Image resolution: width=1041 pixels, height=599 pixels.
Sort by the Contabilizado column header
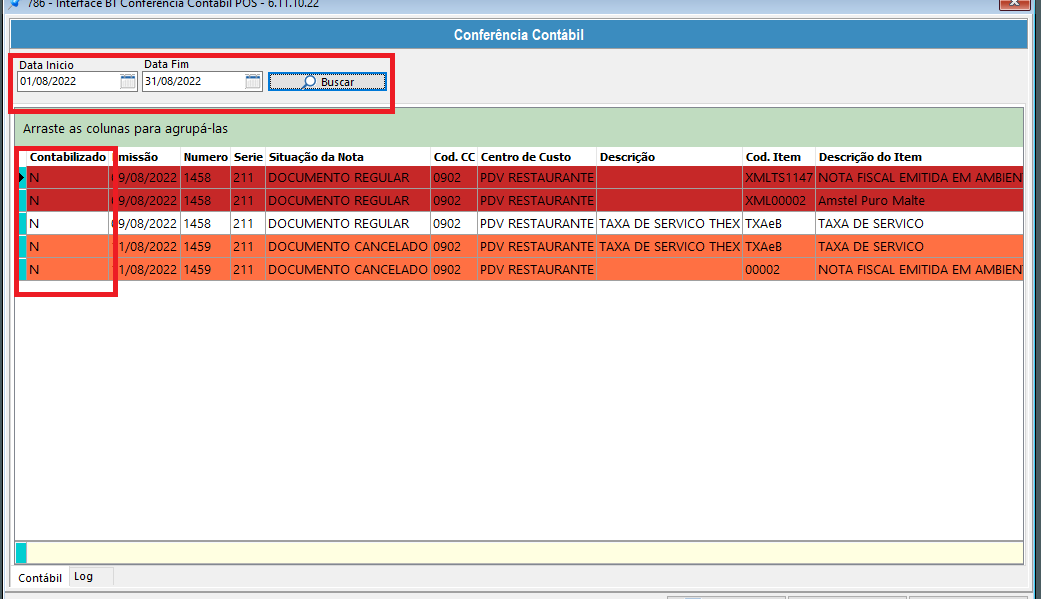67,157
